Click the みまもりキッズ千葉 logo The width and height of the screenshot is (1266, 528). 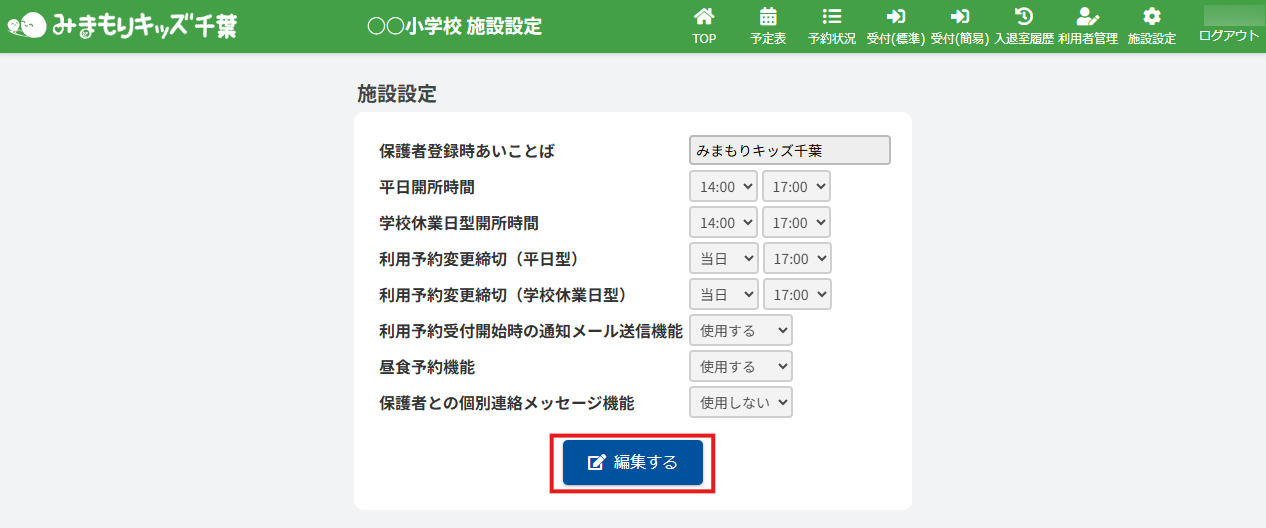120,26
